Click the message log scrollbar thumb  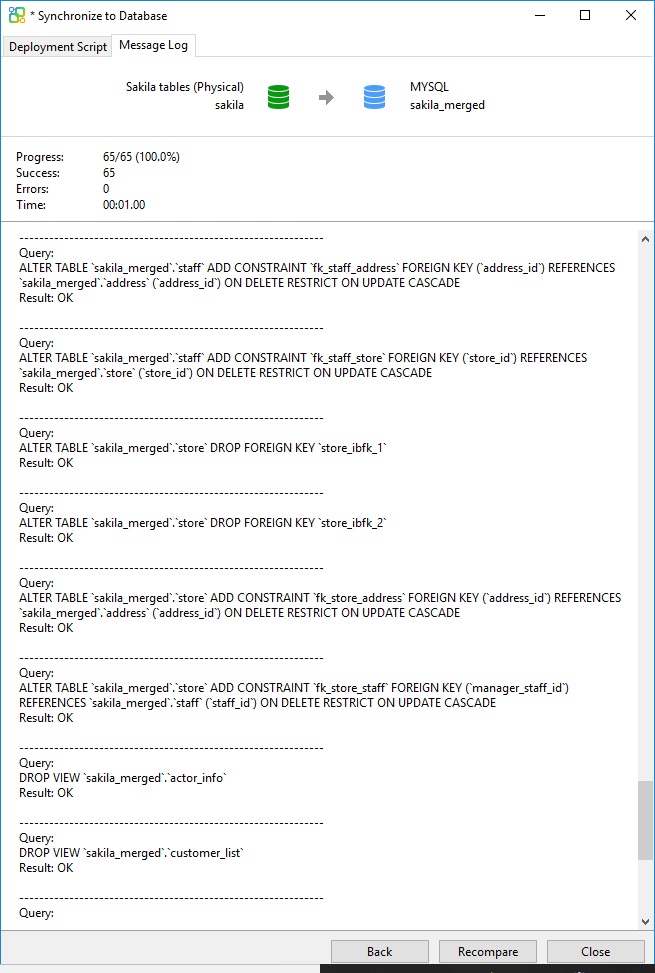tap(645, 820)
